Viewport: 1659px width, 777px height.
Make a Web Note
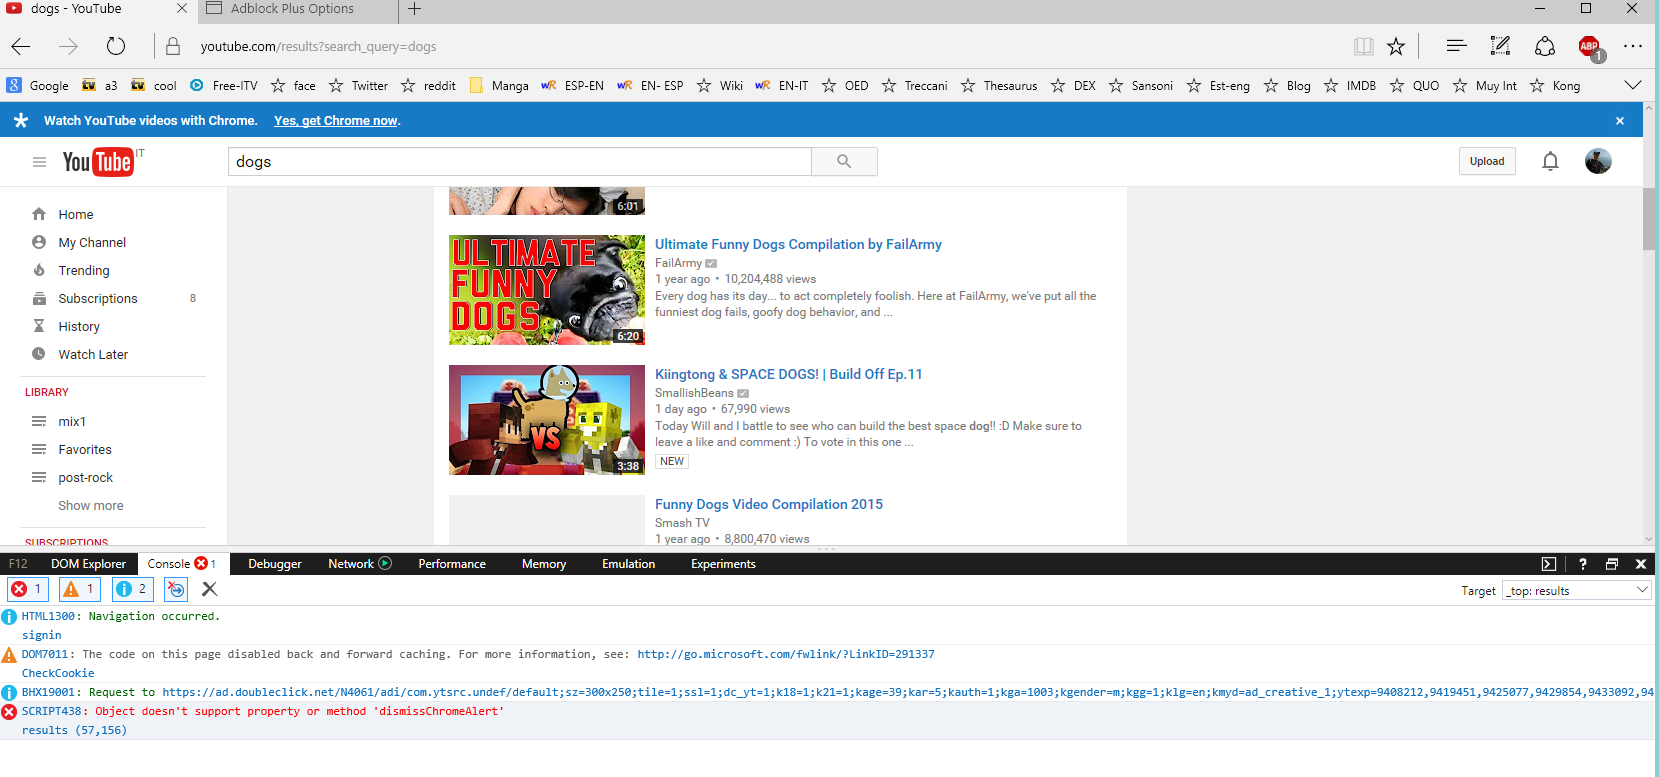coord(1500,46)
